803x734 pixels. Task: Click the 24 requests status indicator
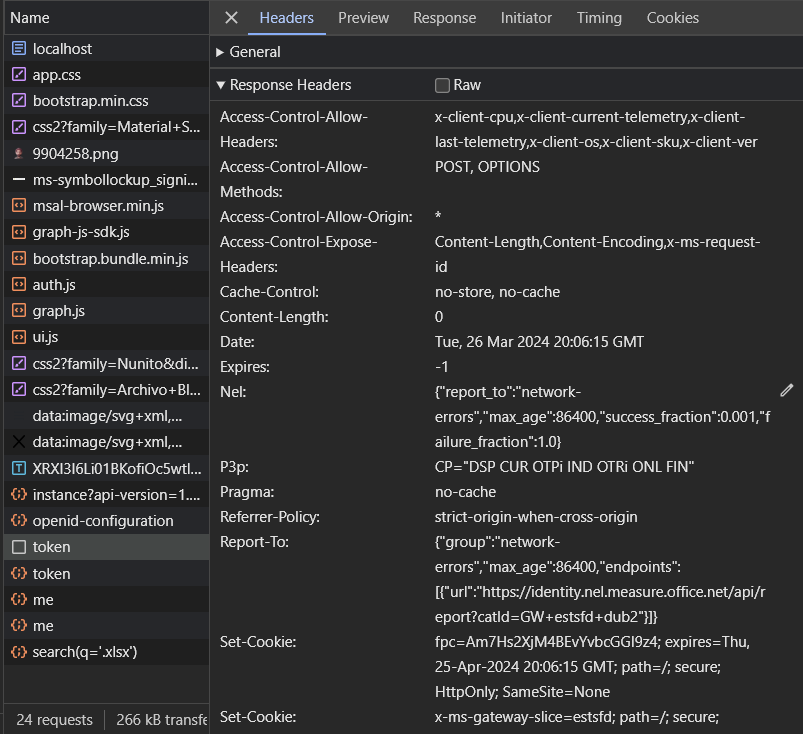click(x=52, y=719)
